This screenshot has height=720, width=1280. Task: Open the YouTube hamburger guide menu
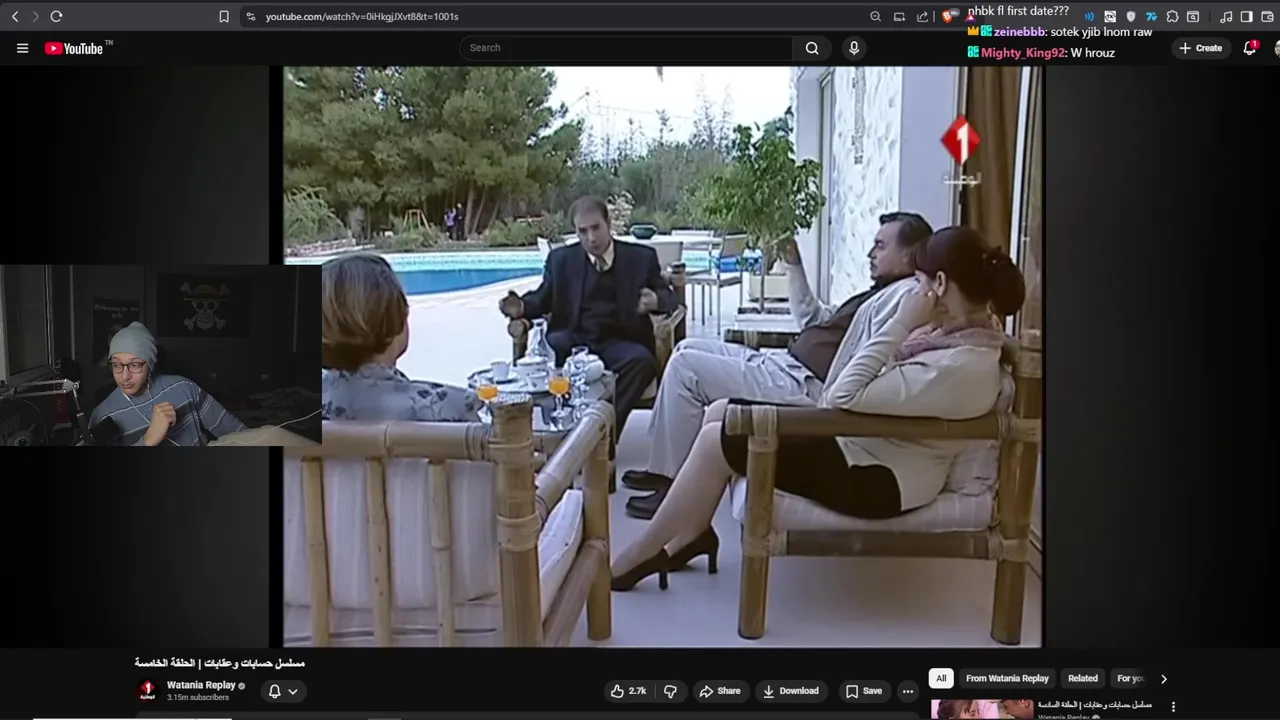coord(22,48)
